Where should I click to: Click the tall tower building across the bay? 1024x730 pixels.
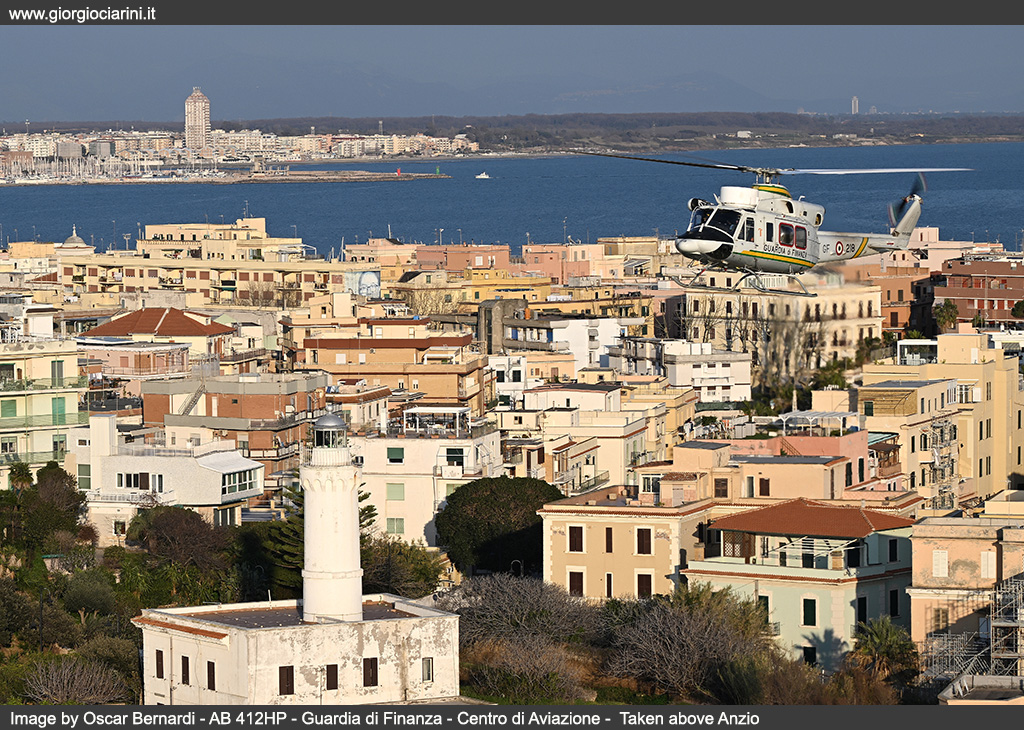[x=197, y=119]
